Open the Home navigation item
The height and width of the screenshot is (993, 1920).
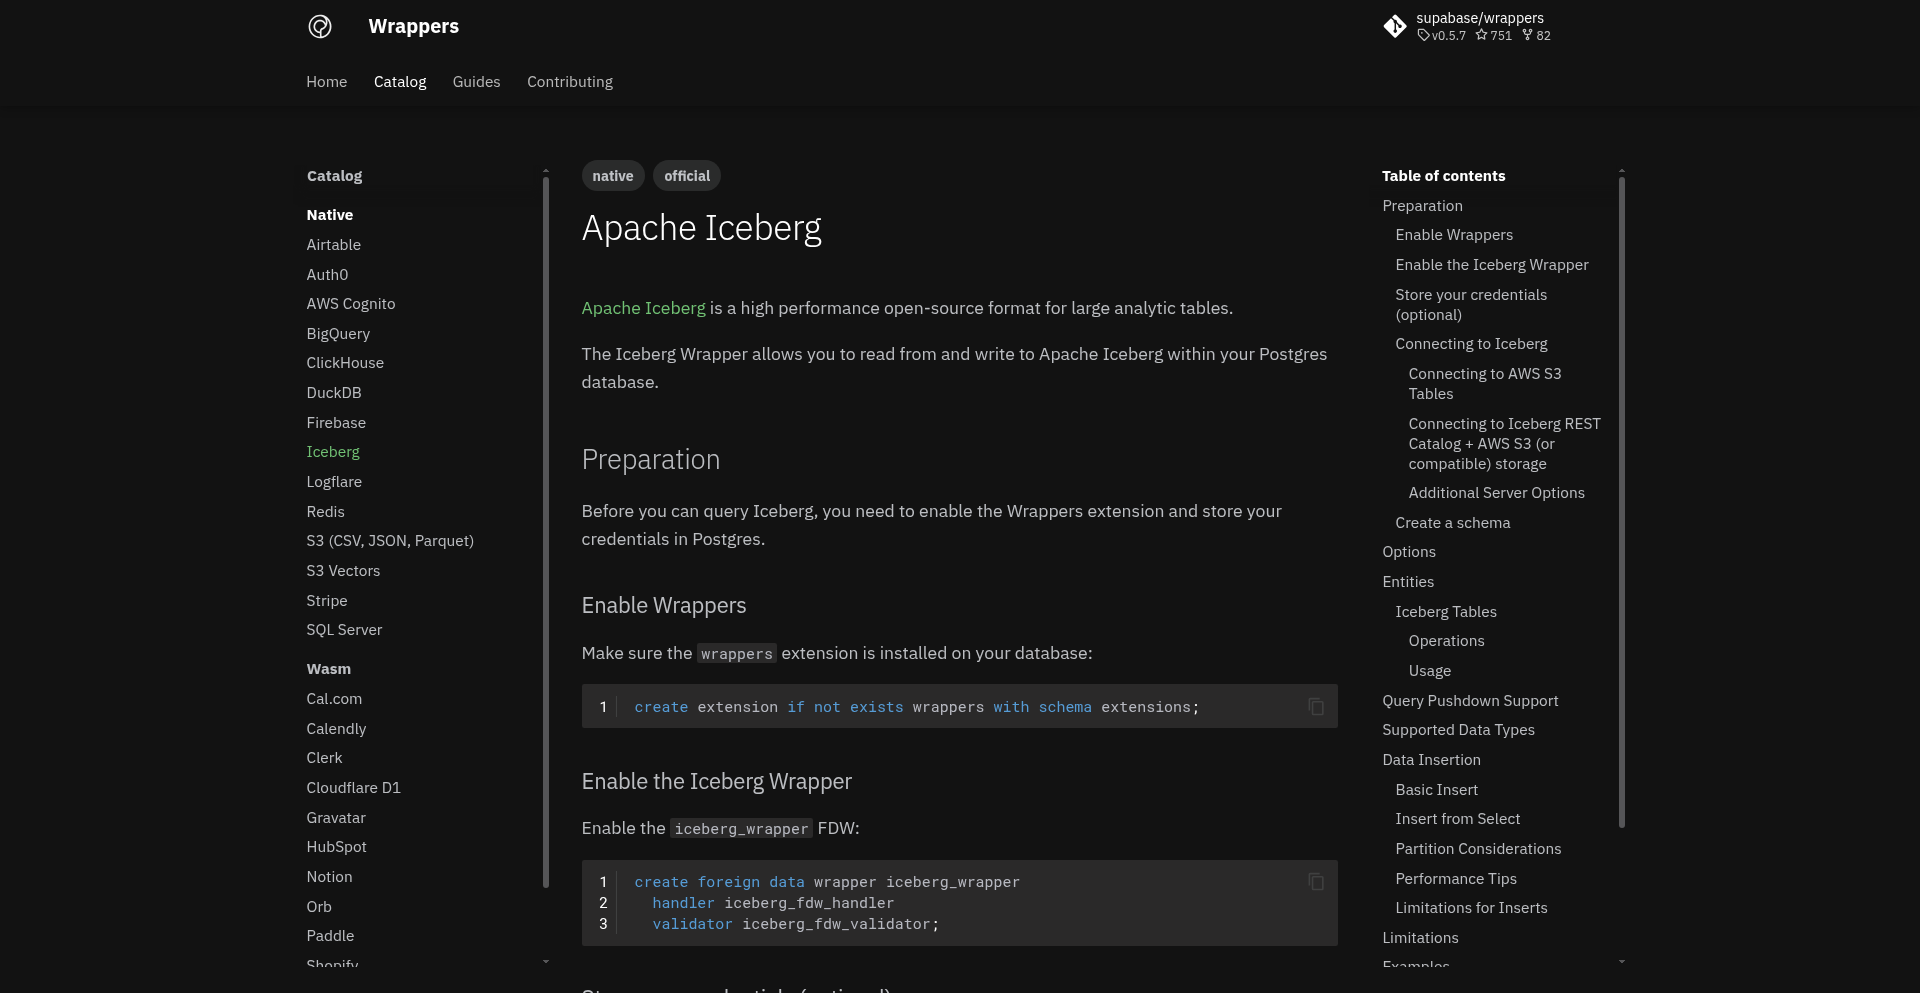point(327,82)
